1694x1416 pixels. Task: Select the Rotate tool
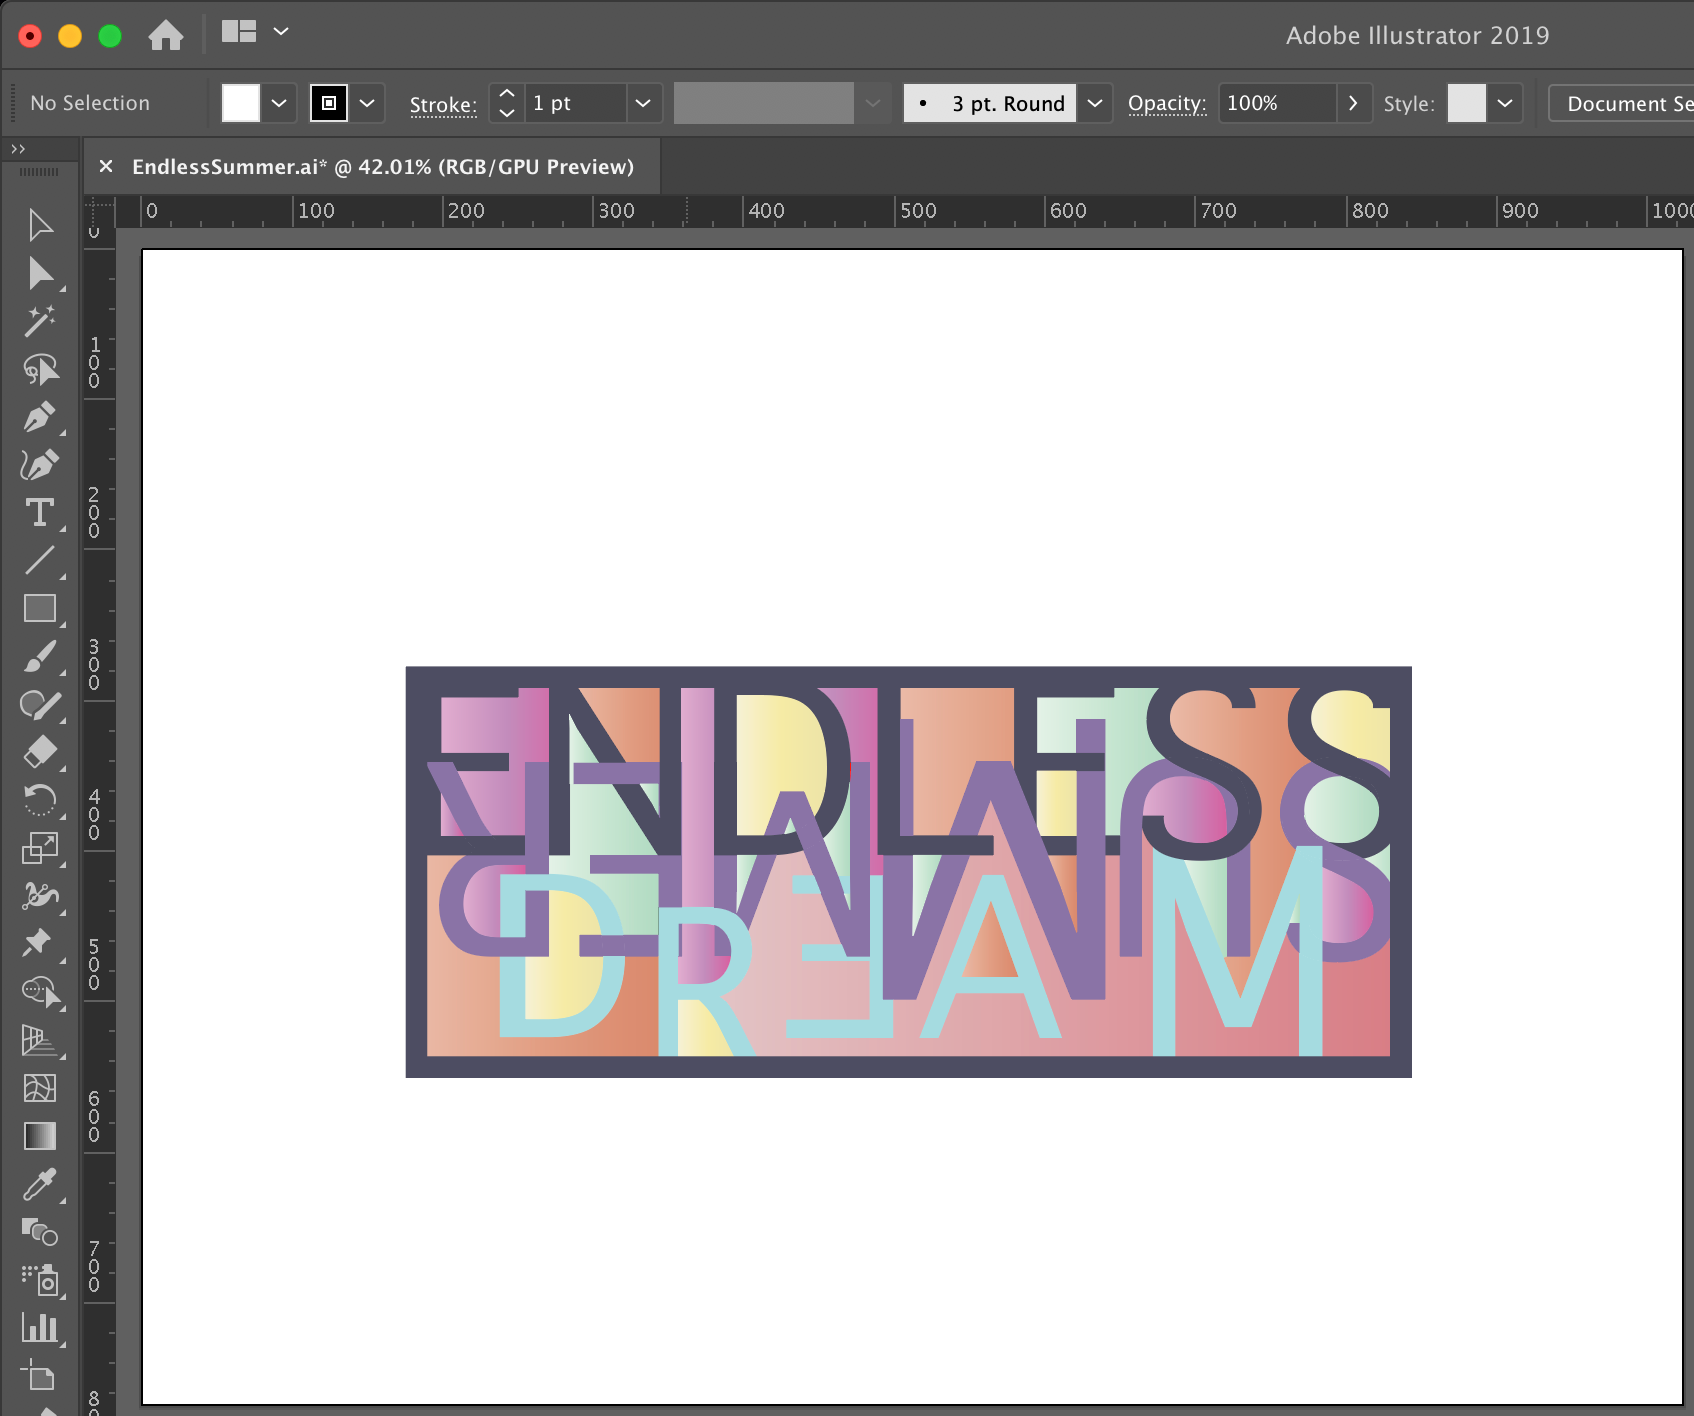[40, 800]
